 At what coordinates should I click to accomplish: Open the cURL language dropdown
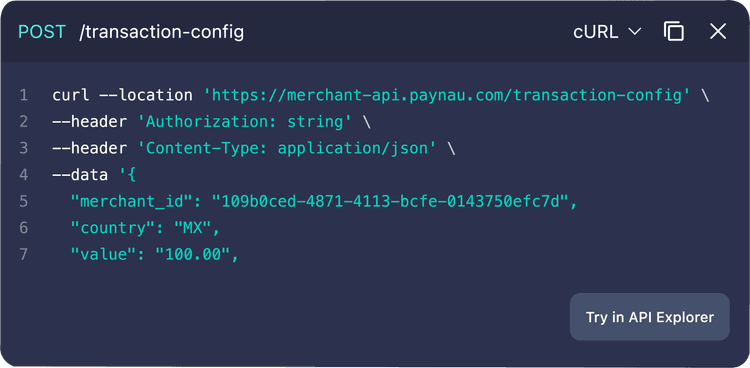(x=607, y=32)
